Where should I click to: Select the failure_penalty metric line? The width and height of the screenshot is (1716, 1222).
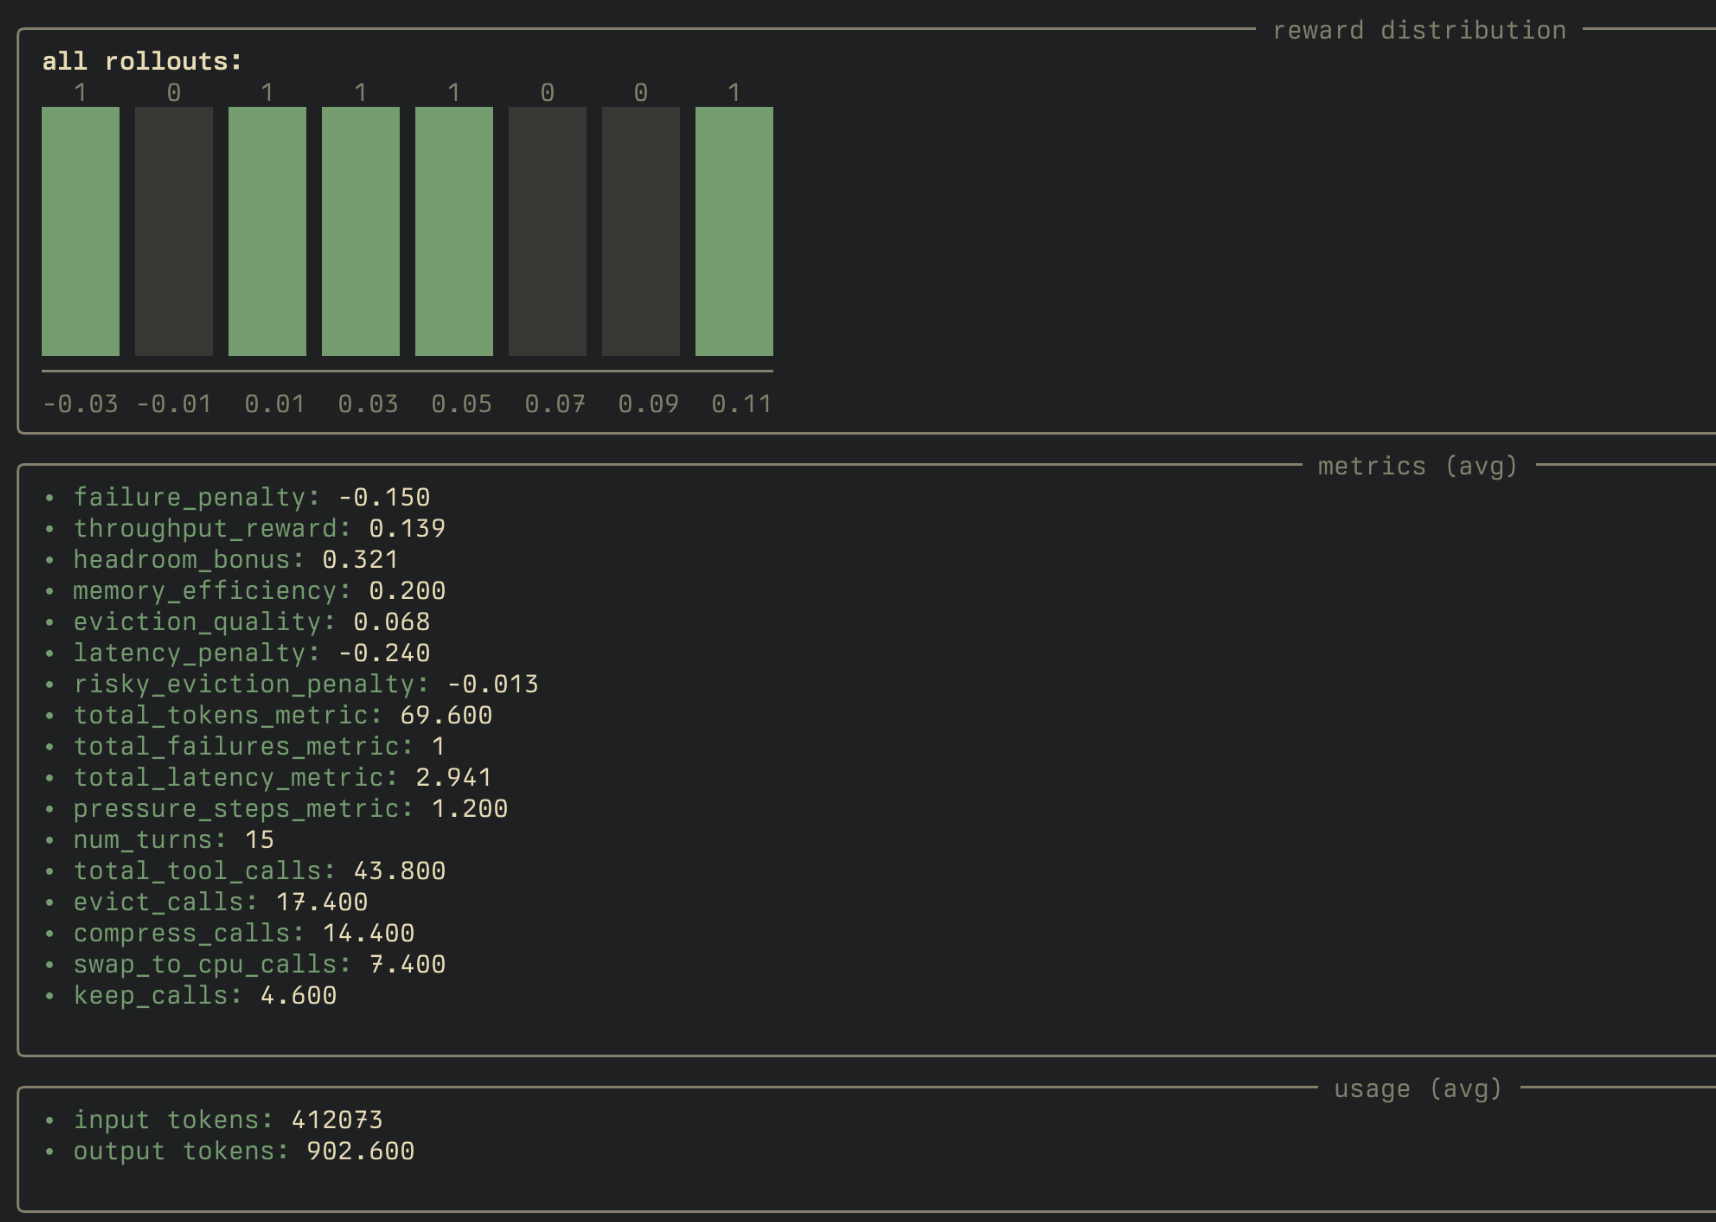pos(238,497)
